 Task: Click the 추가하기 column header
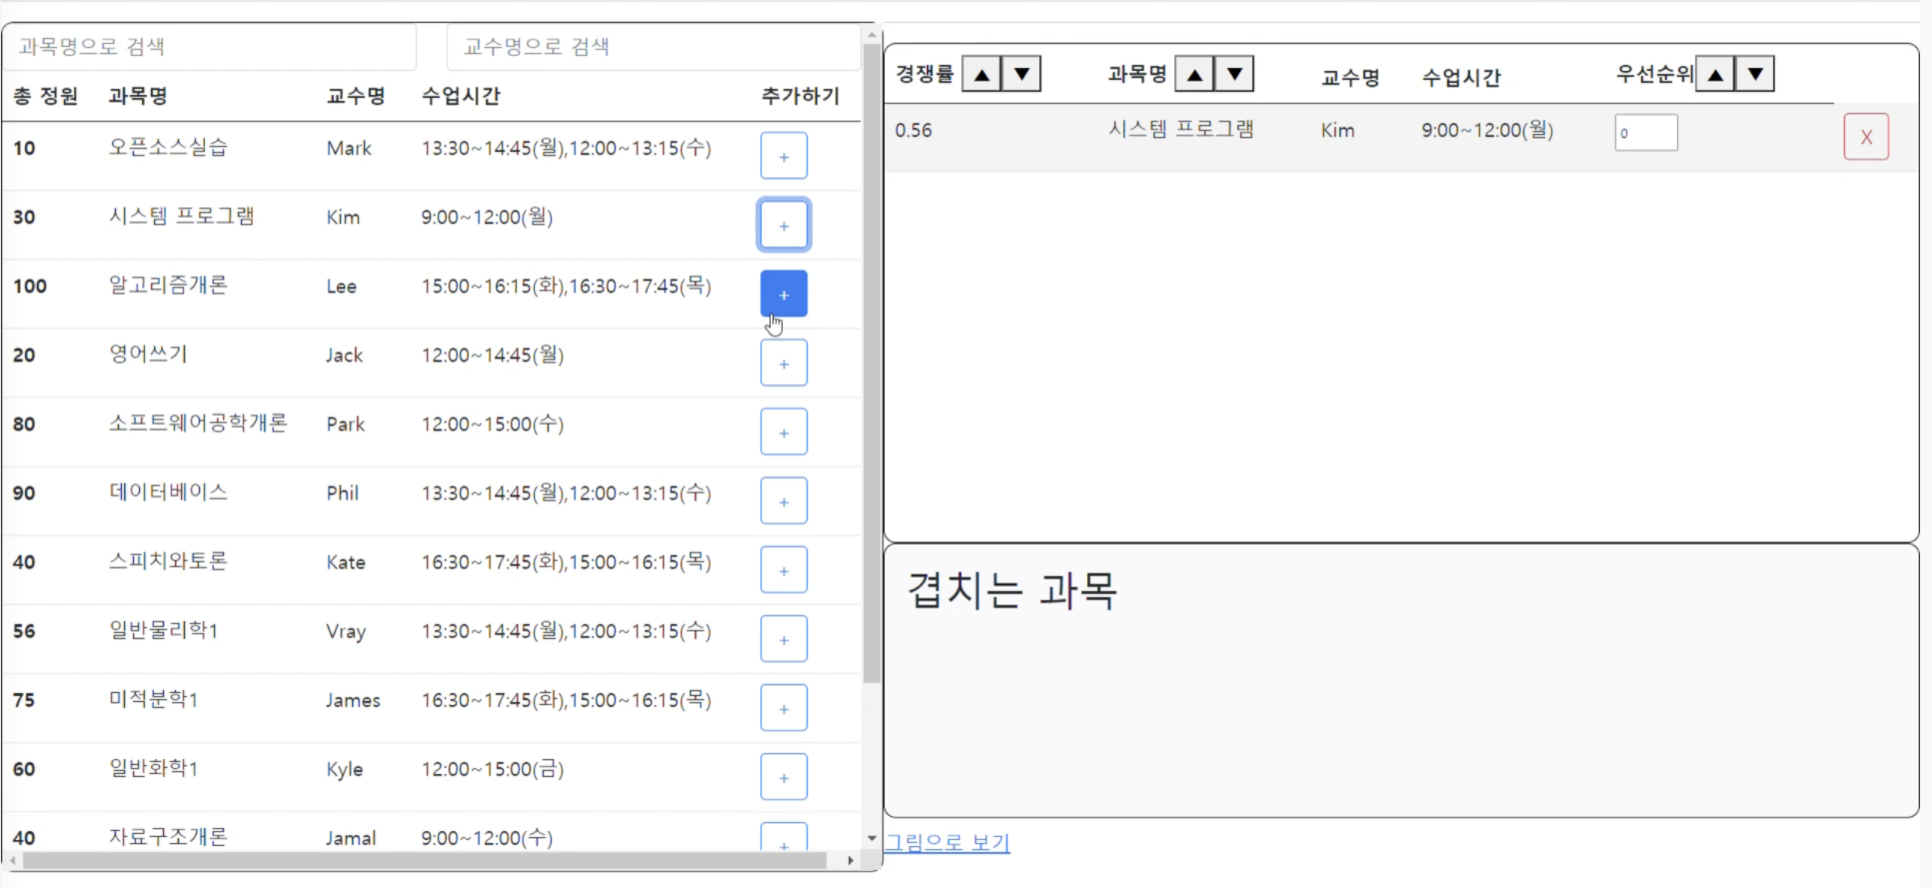click(x=800, y=96)
